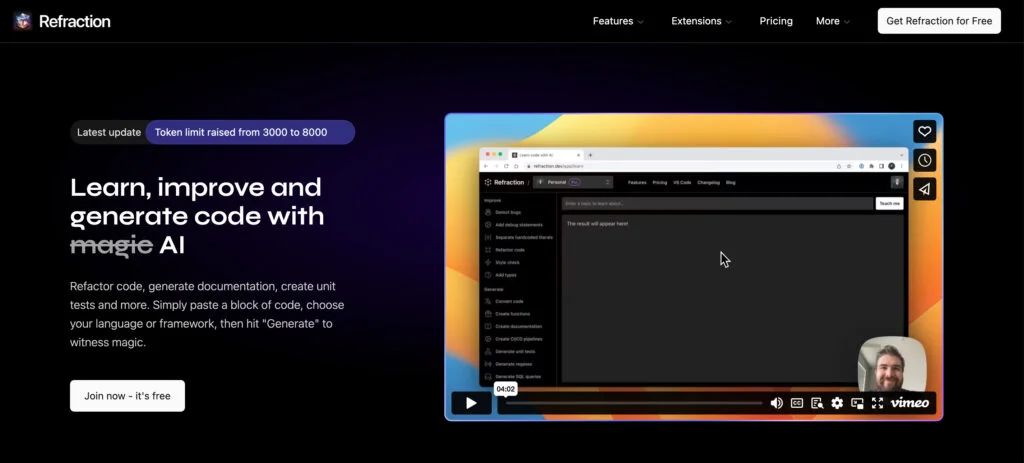Open Vimeo player settings gear
Image resolution: width=1024 pixels, height=463 pixels.
tap(837, 403)
